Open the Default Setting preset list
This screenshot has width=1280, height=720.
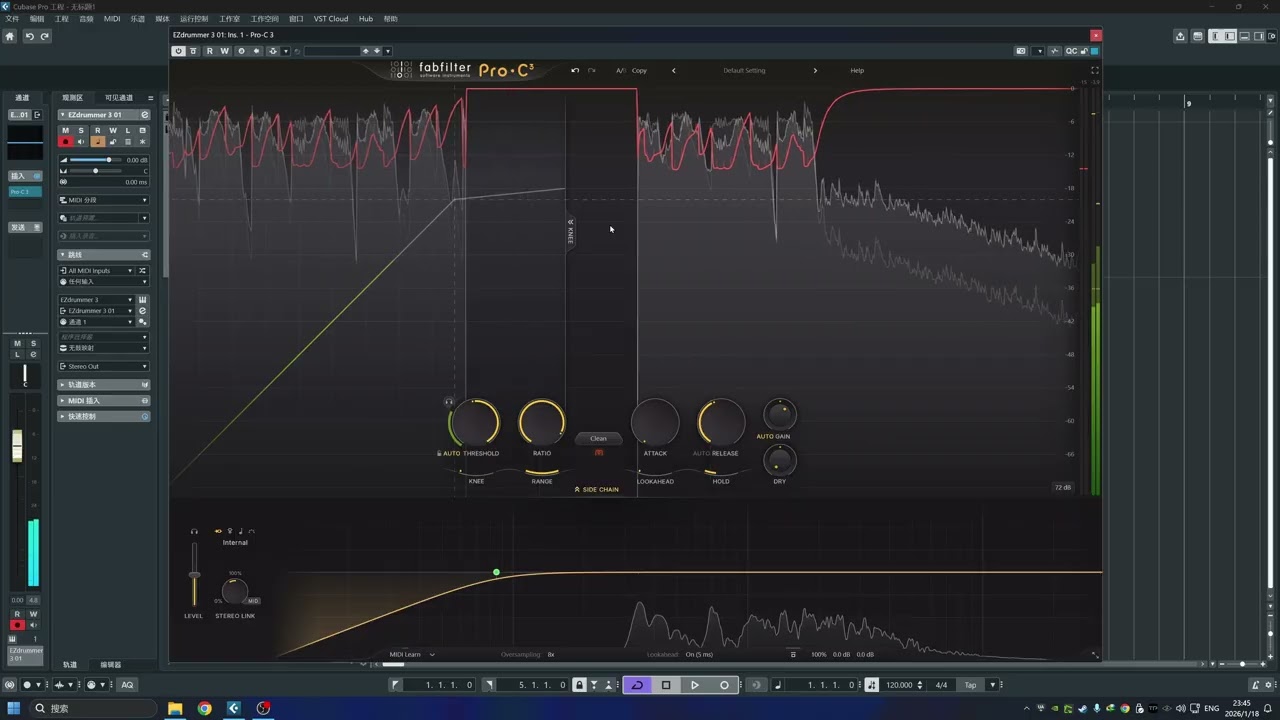coord(744,71)
